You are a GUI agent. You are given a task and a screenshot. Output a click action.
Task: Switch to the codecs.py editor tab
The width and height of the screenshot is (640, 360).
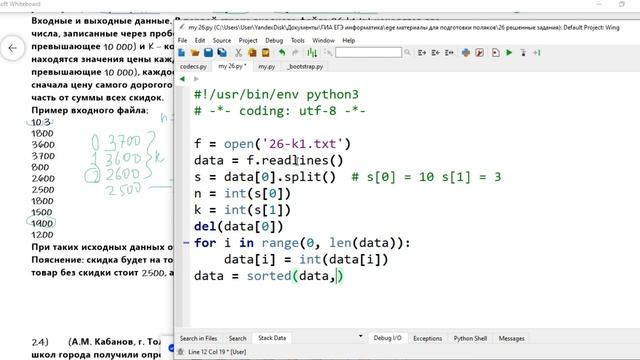(x=193, y=66)
